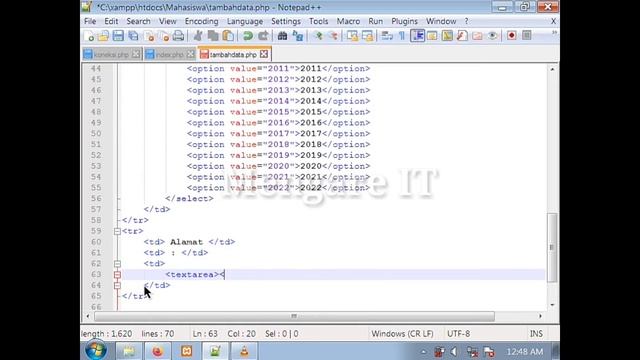Click the UTF-8 encoding status field
The image size is (640, 360).
pos(458,334)
